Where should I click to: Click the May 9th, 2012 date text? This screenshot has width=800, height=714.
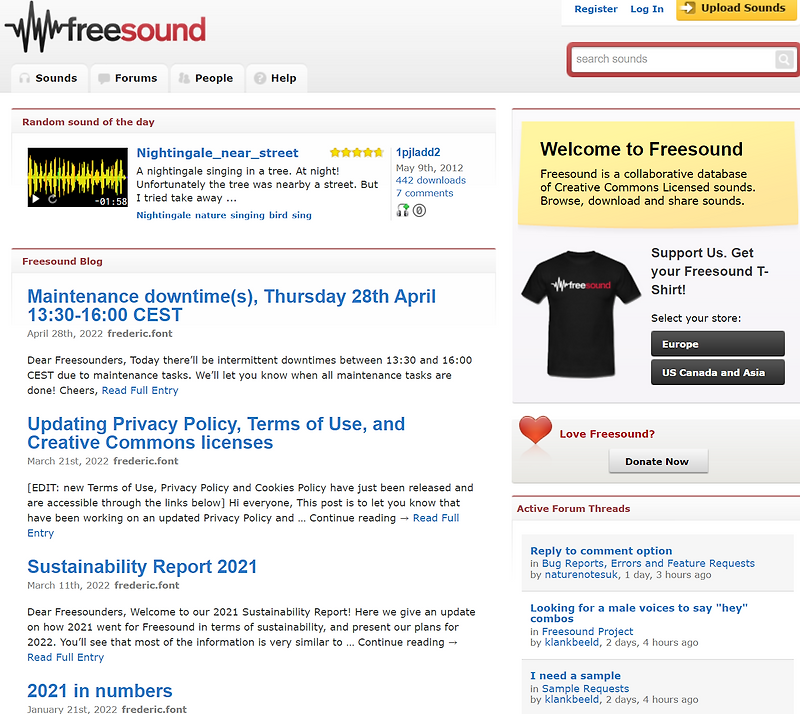click(430, 168)
